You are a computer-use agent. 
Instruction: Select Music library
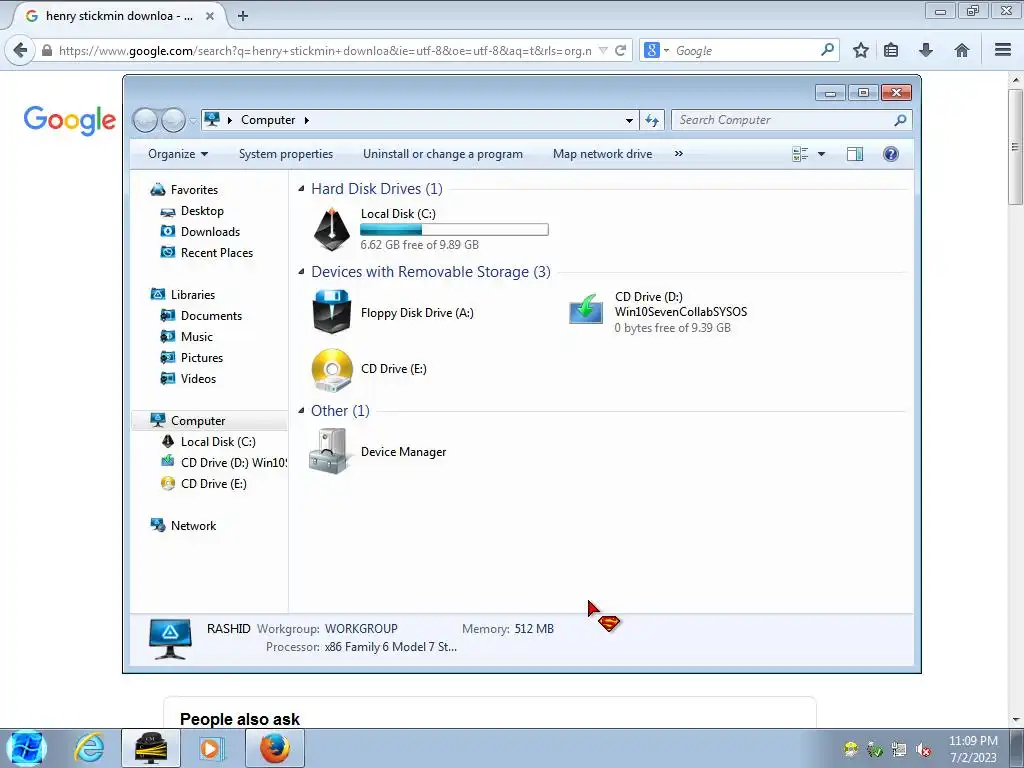point(197,337)
